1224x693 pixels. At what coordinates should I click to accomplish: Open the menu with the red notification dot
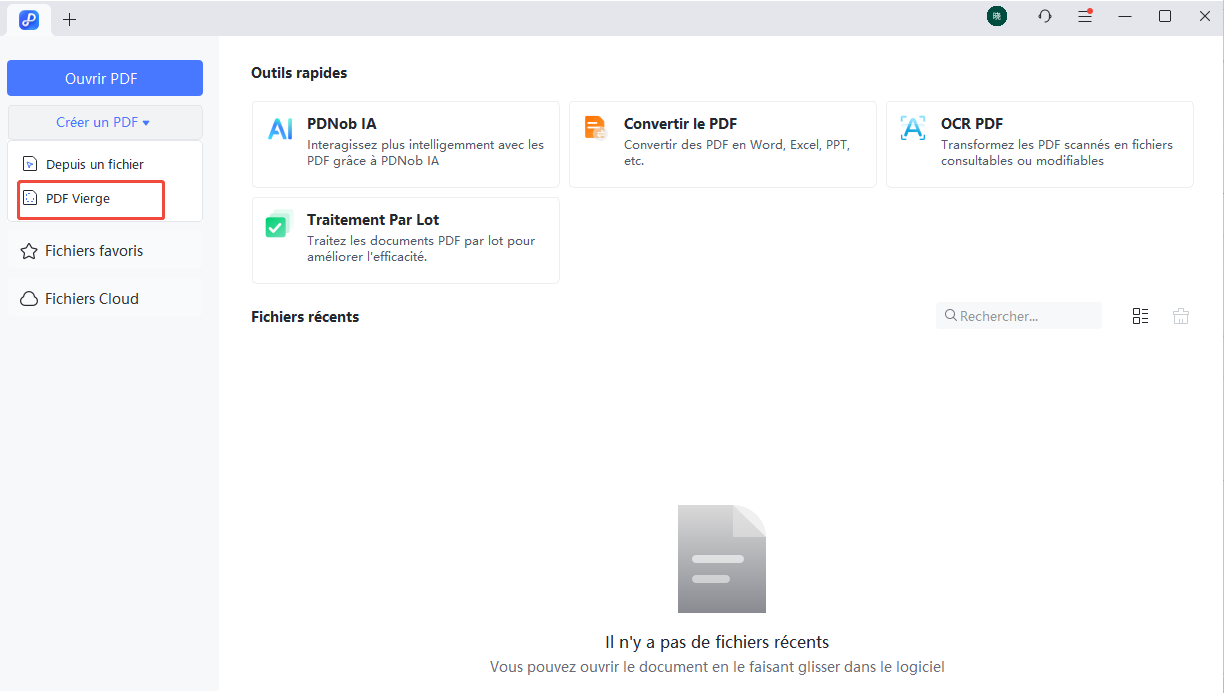[1085, 16]
